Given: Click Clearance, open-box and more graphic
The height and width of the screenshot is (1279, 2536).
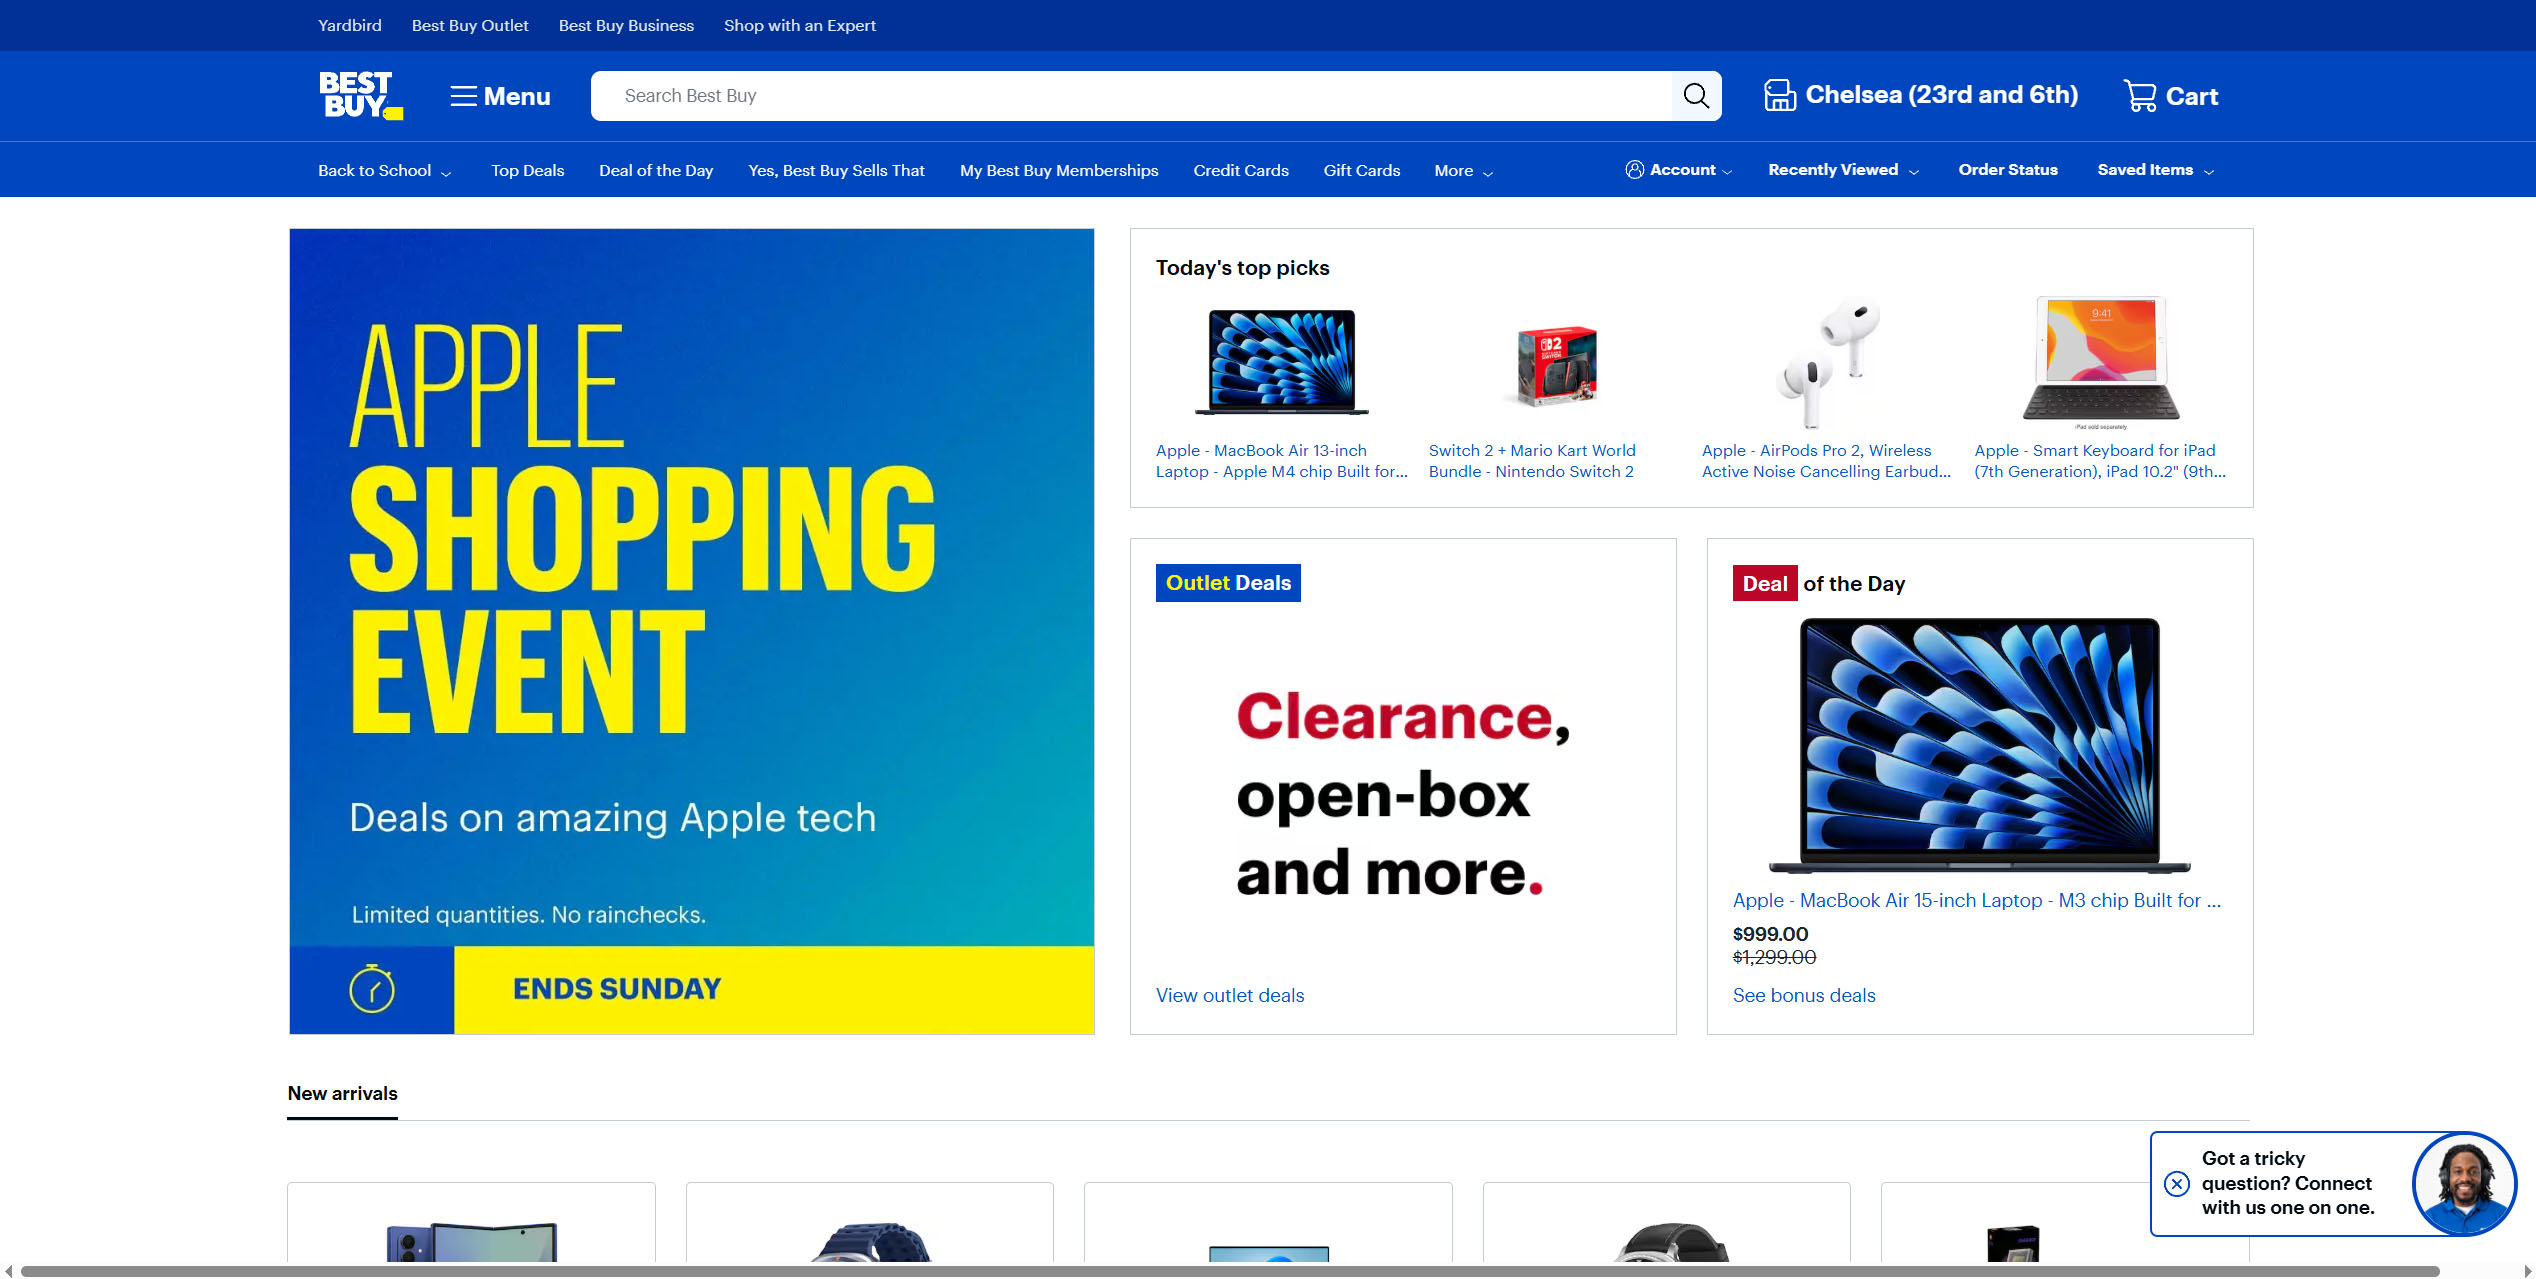Looking at the screenshot, I should [1403, 793].
